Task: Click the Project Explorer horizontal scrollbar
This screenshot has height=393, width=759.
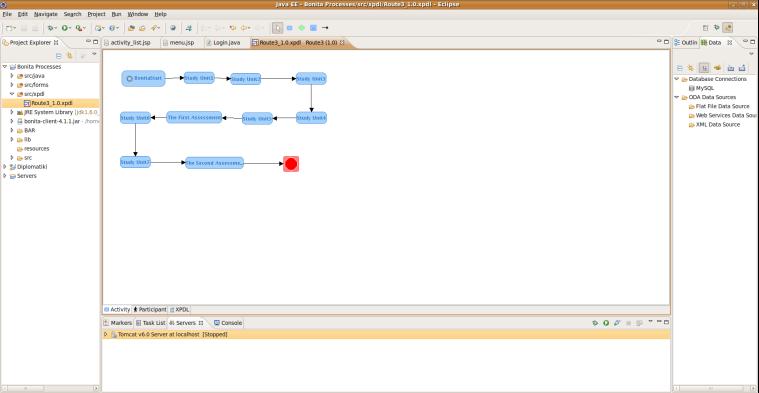Action: pyautogui.click(x=50, y=388)
